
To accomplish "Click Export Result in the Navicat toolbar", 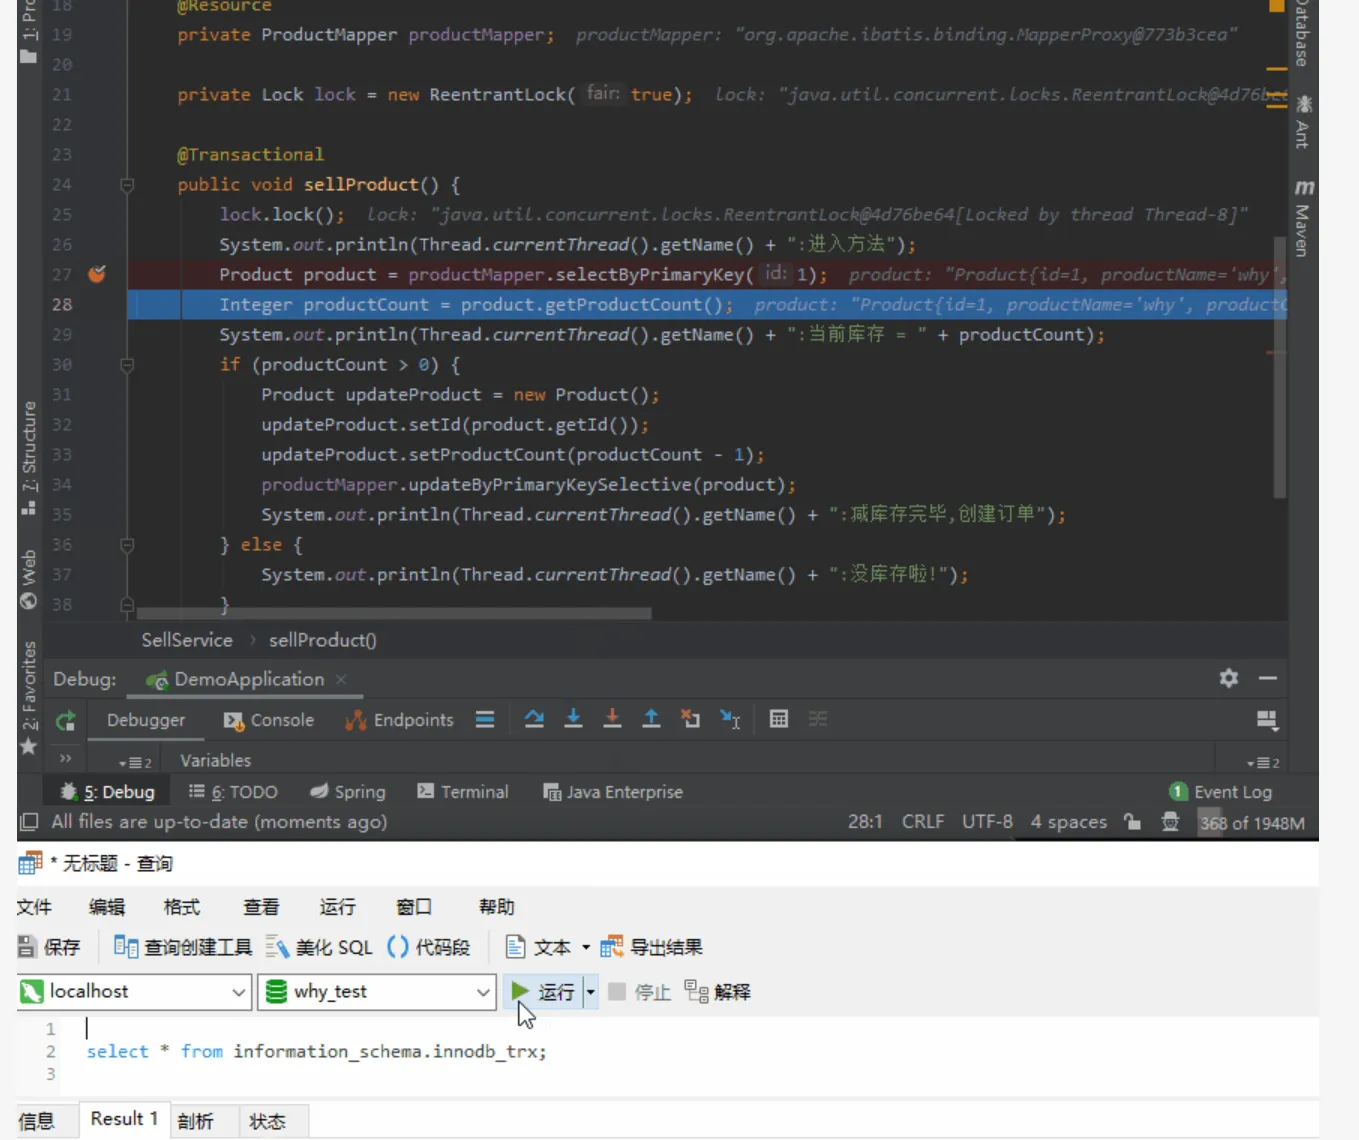I will (x=652, y=947).
